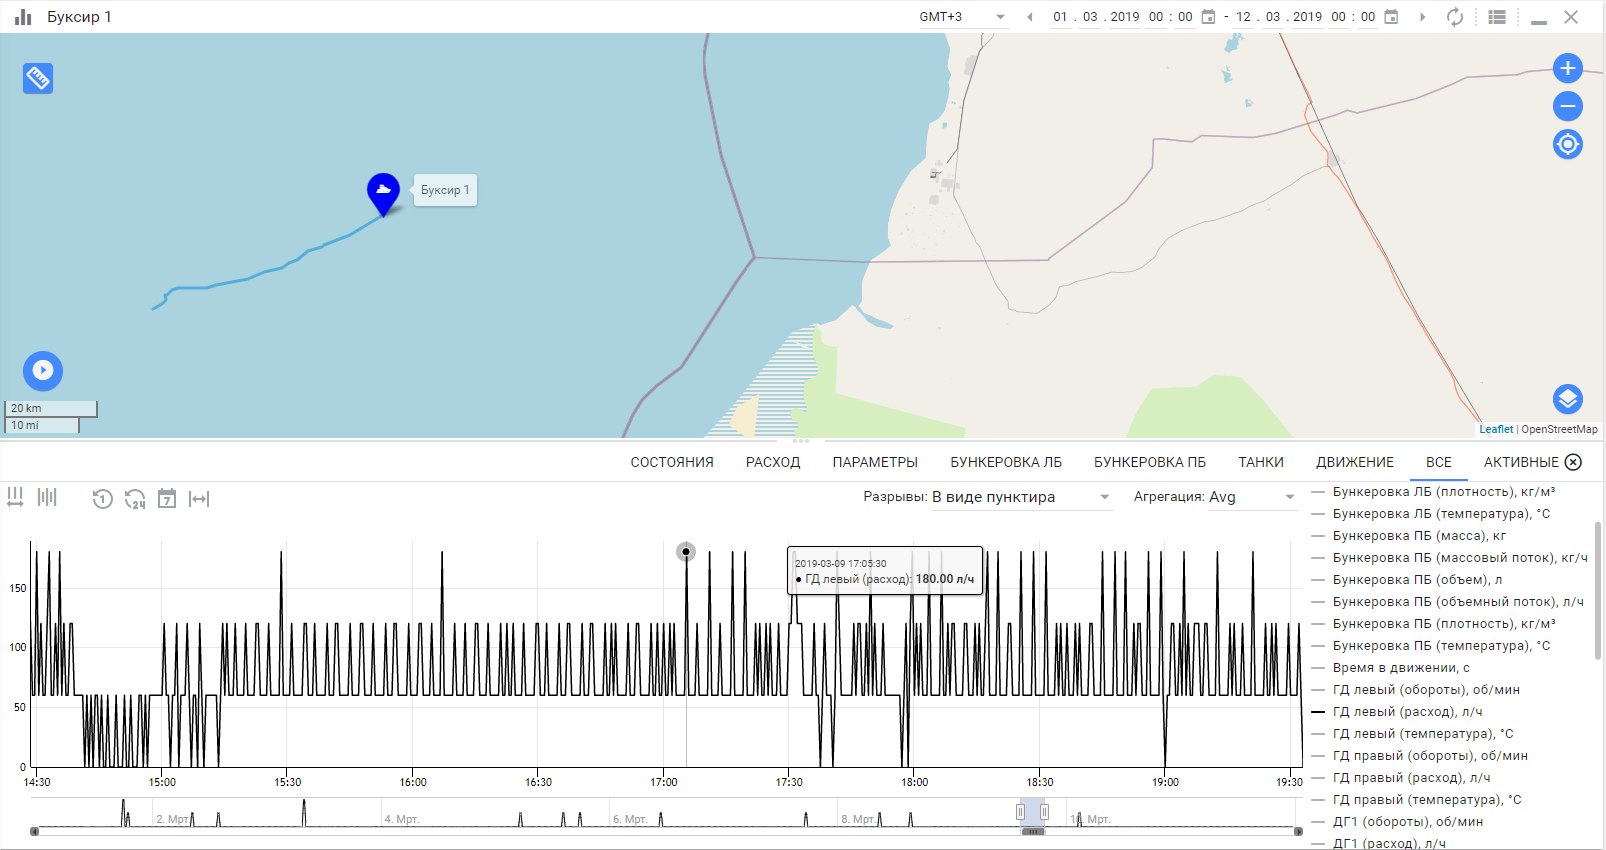
Task: Set chart range to 7 days calendar
Action: point(167,499)
